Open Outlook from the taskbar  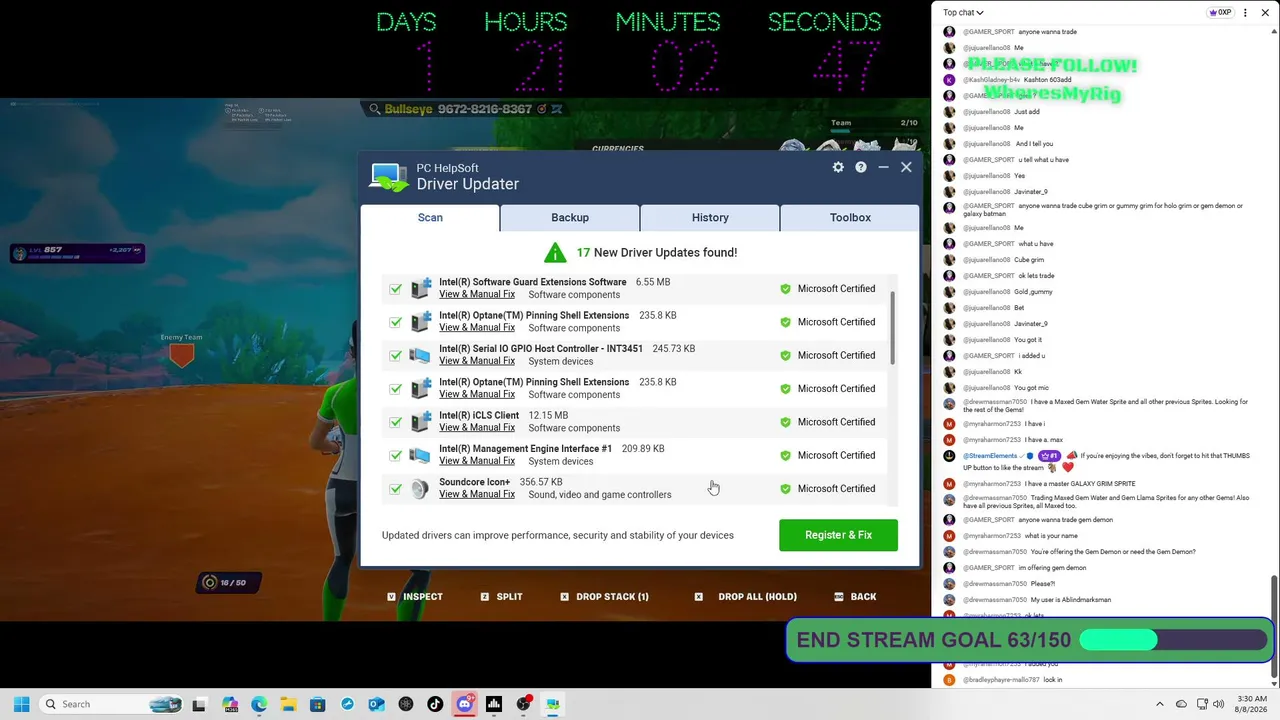(376, 704)
